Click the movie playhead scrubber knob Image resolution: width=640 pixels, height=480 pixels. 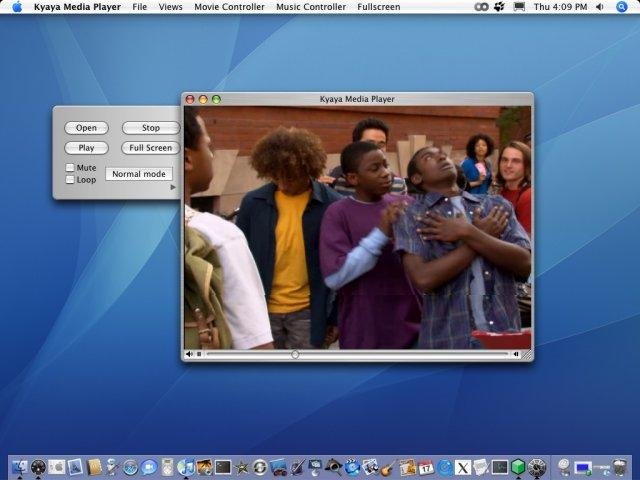click(x=295, y=354)
